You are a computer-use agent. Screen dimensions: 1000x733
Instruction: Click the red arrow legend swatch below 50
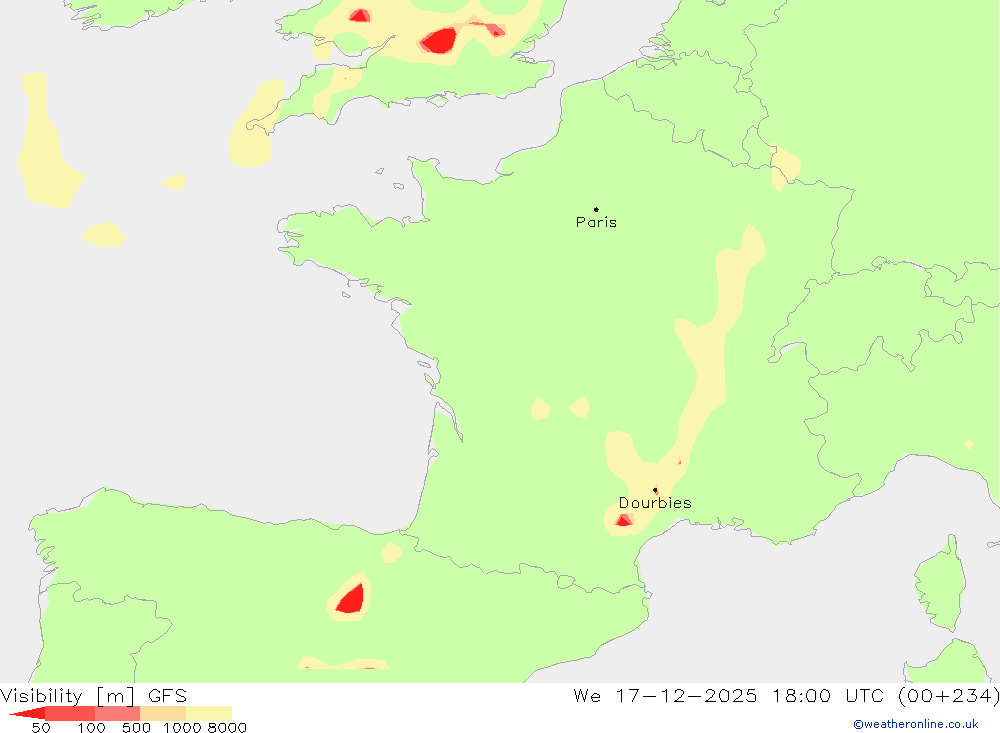click(29, 713)
